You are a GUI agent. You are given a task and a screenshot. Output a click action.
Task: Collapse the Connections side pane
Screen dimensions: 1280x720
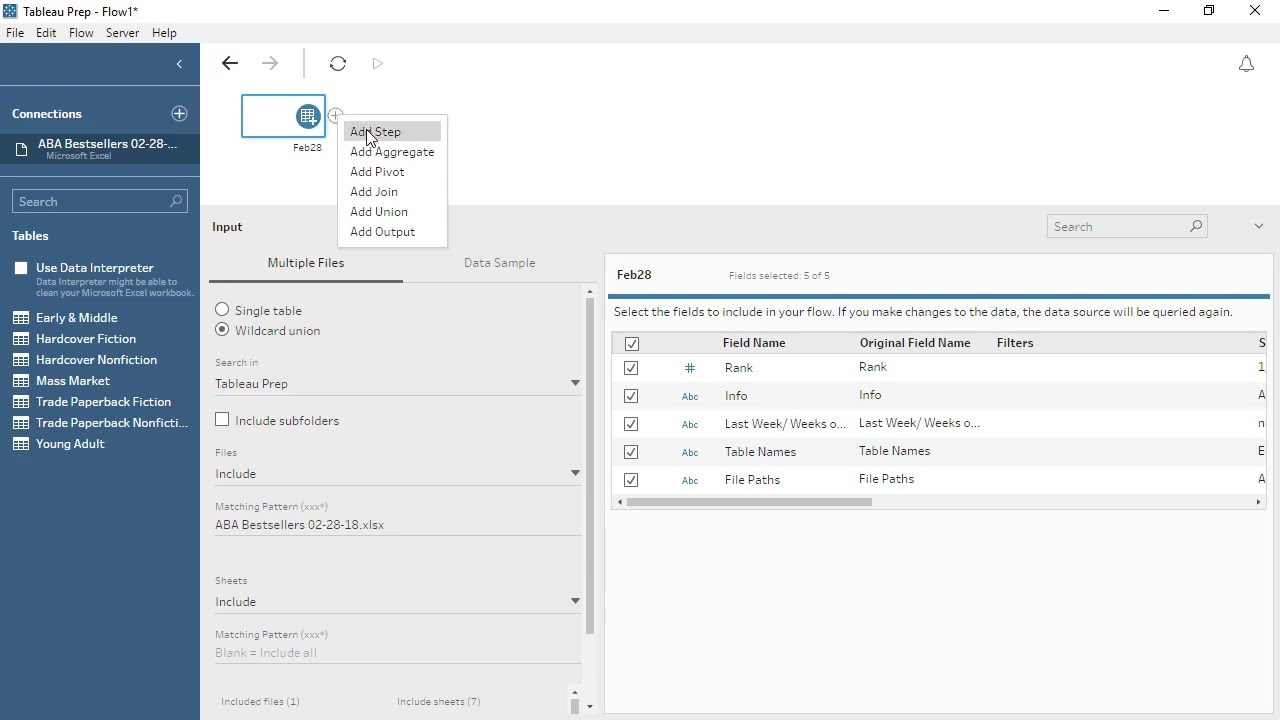click(x=179, y=64)
